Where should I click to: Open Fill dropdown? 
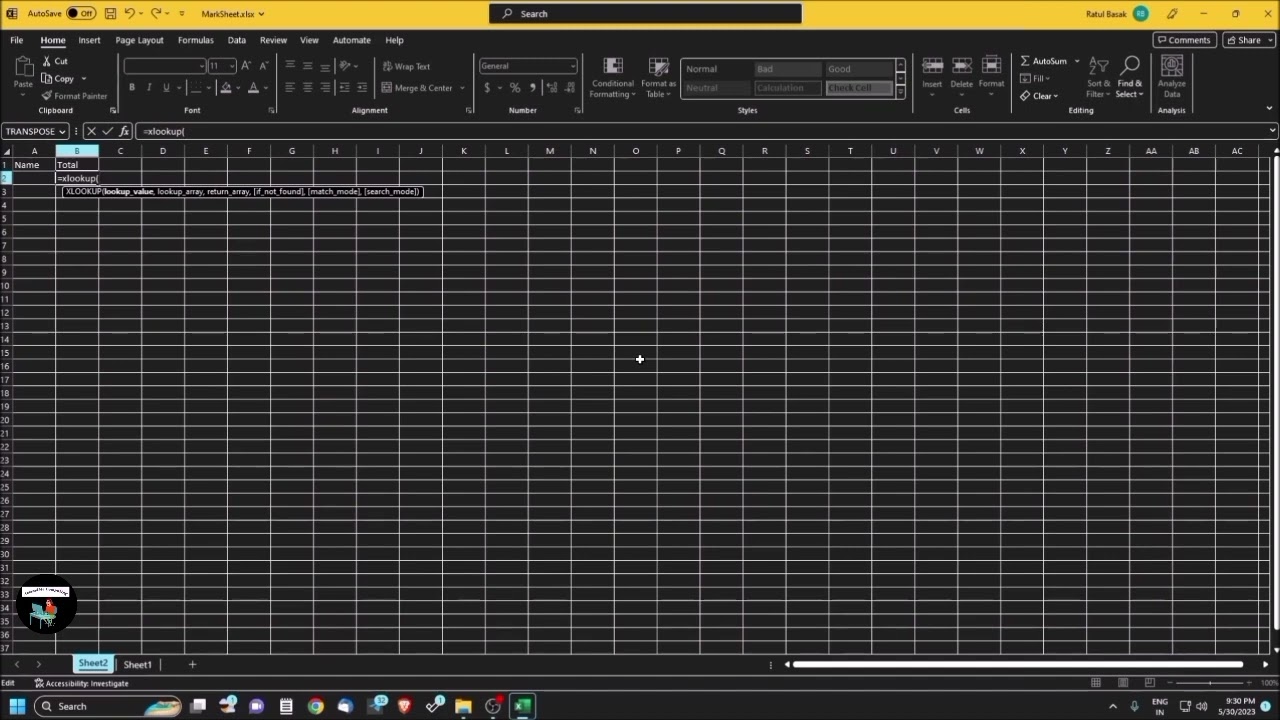coord(1035,79)
